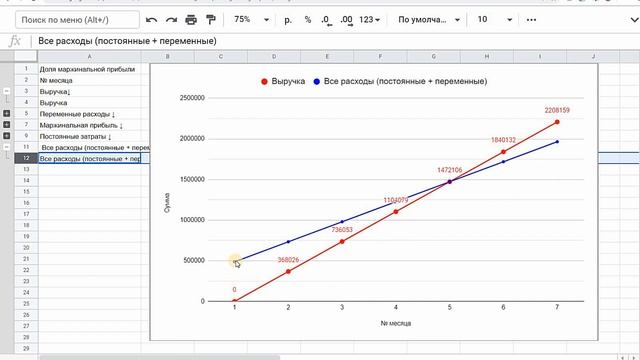Collapse the toolbar with the chevron
This screenshot has height=360, width=640.
point(634,20)
